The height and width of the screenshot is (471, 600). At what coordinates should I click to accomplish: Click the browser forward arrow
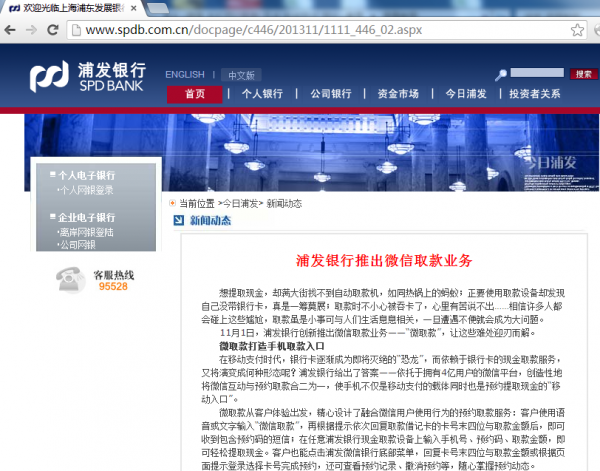pos(31,30)
